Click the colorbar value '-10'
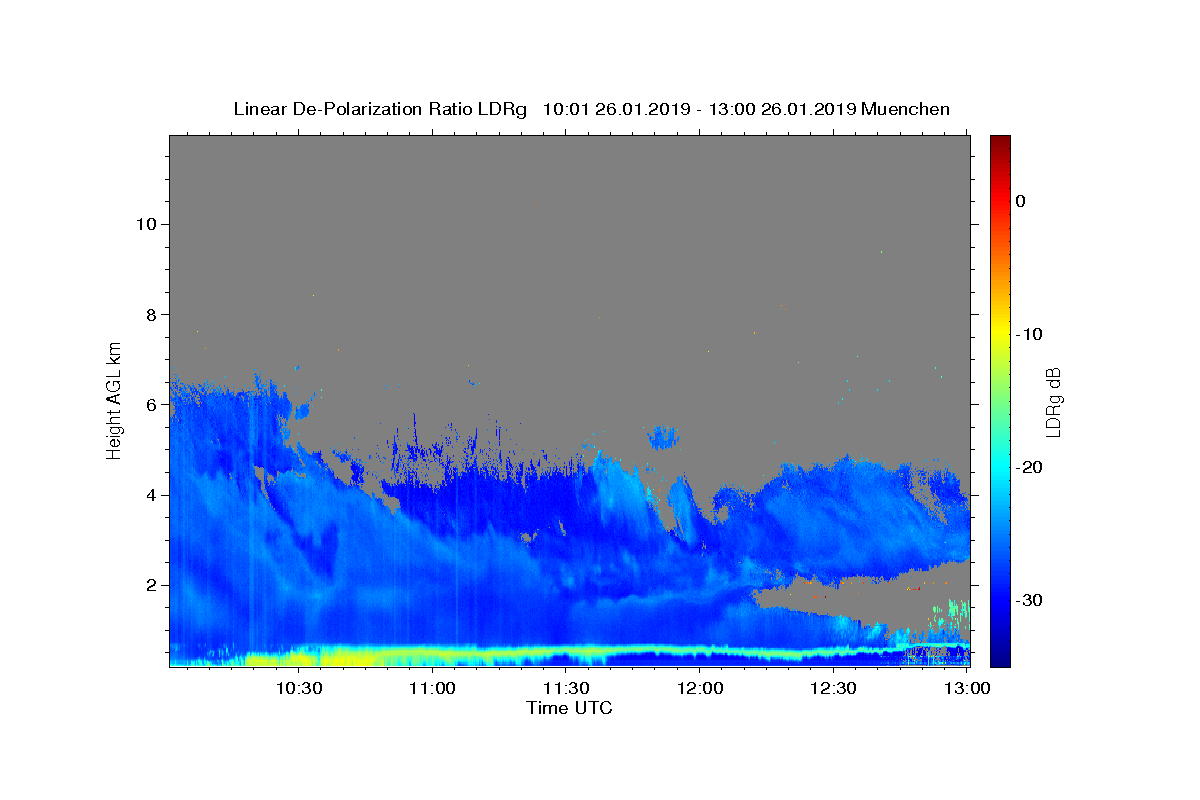1200x800 pixels. tap(1030, 334)
